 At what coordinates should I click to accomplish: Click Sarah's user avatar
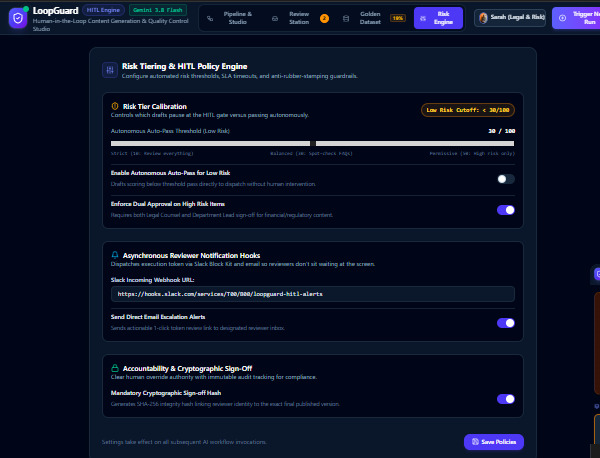click(483, 18)
